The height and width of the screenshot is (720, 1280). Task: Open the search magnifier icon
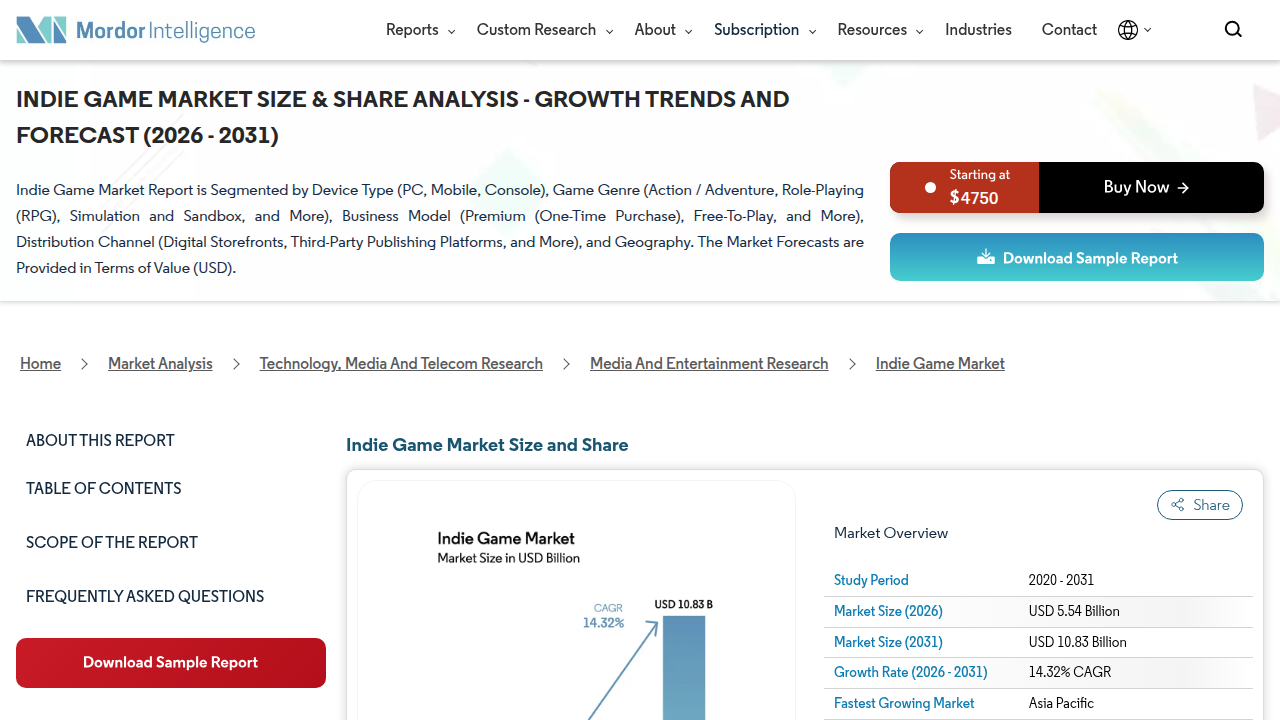coord(1233,30)
